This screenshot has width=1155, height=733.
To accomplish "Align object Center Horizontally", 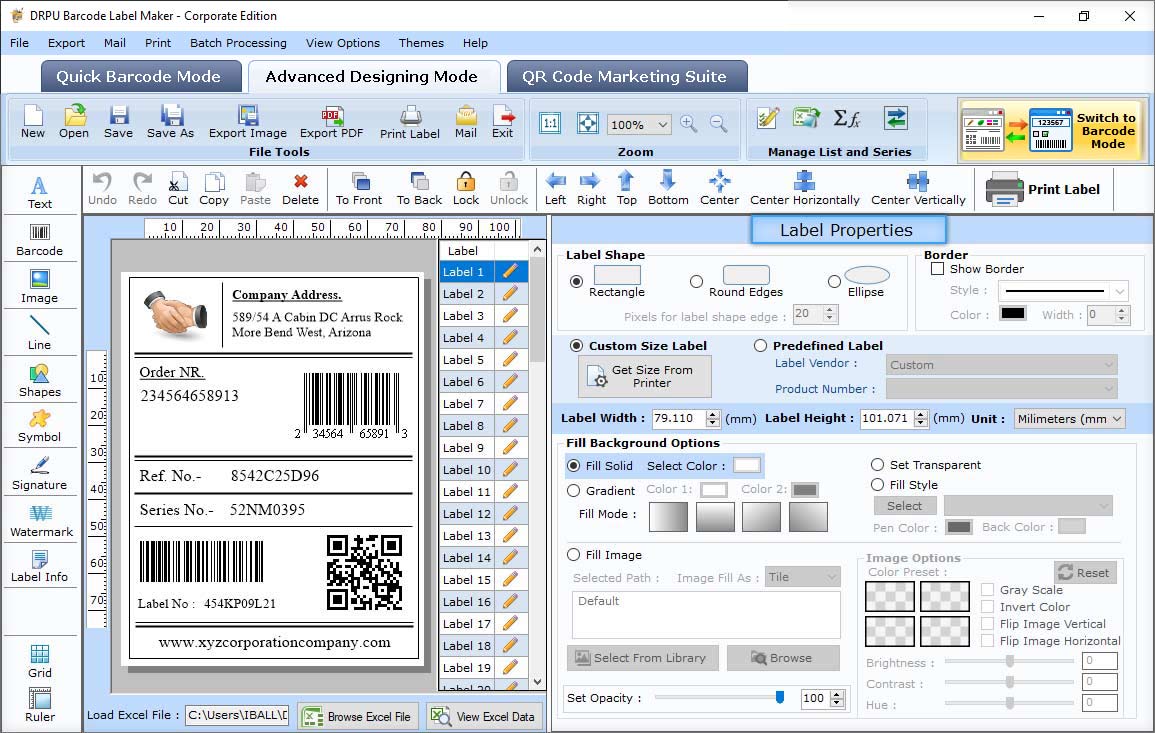I will (804, 189).
